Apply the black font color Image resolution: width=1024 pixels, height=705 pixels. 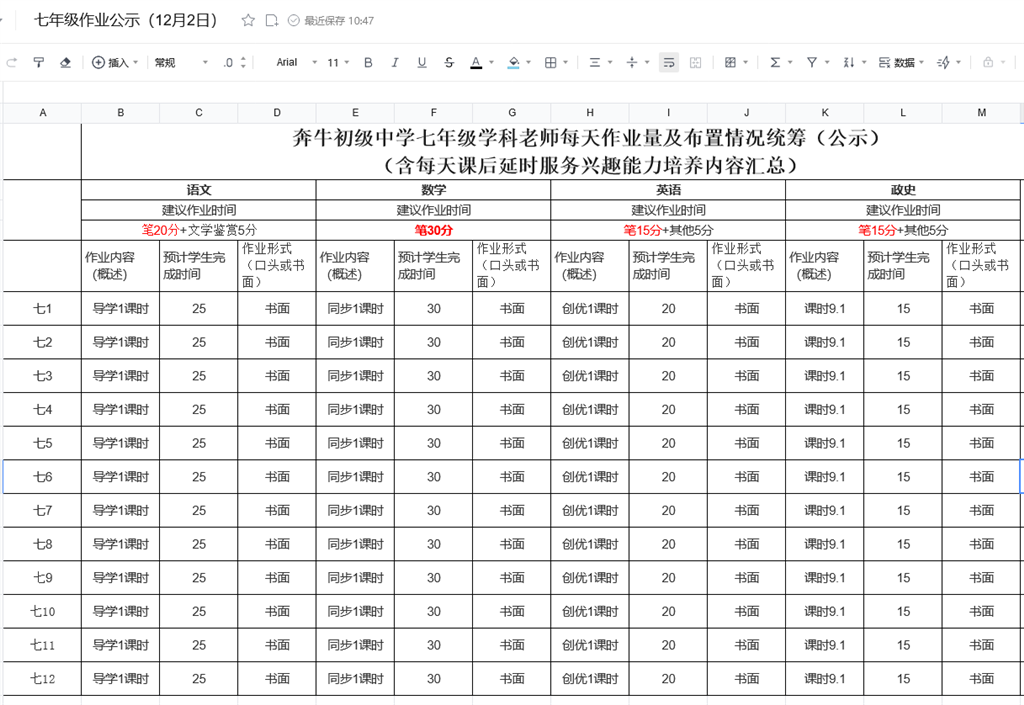coord(476,63)
